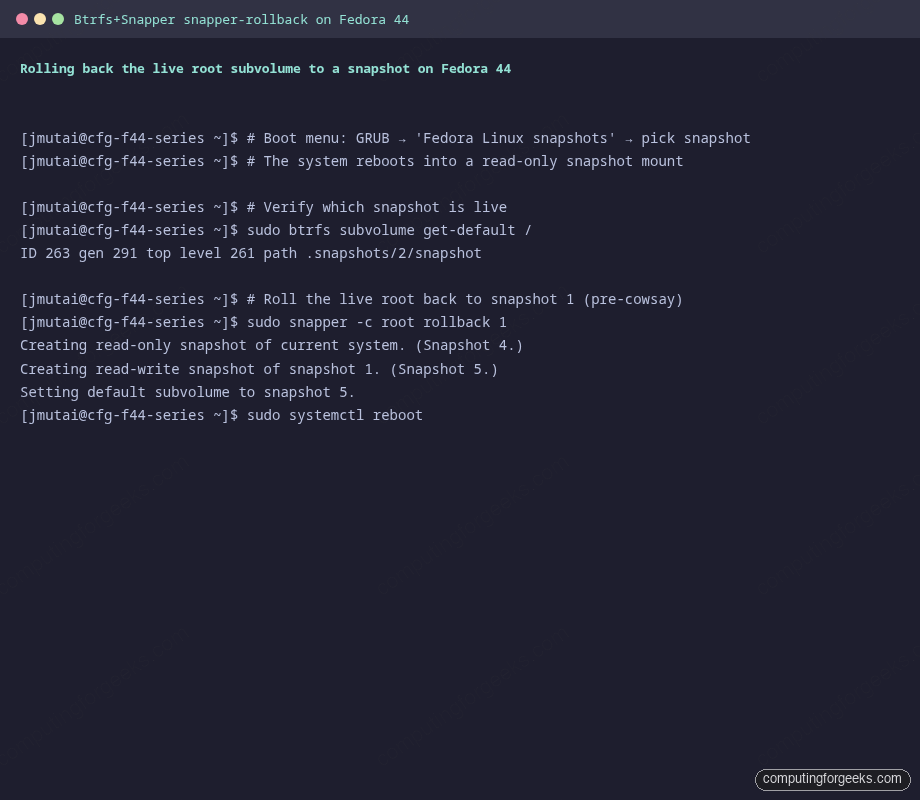Click the yellow minimize window dot
The width and height of the screenshot is (920, 800).
click(40, 19)
